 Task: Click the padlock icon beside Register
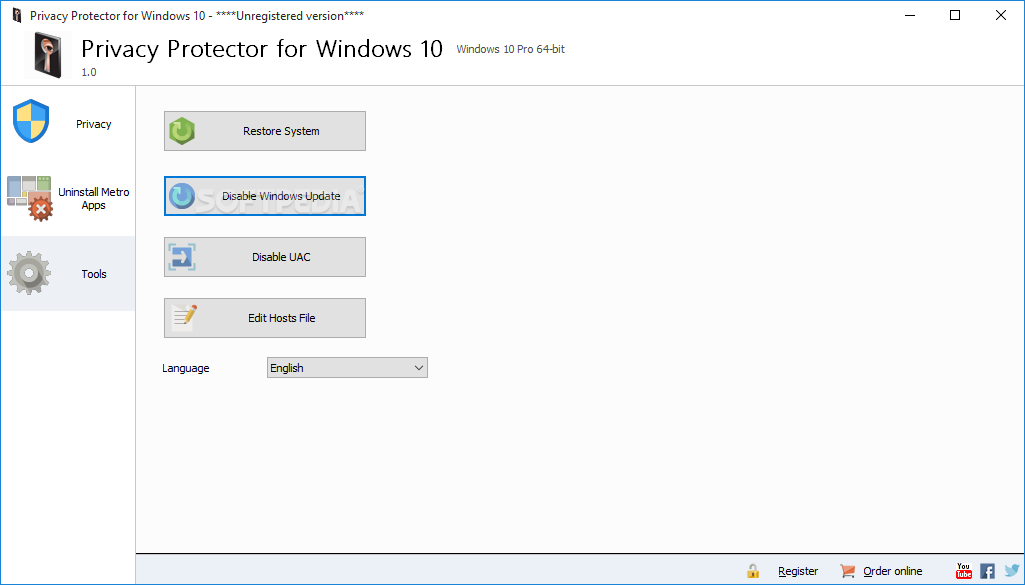click(753, 571)
